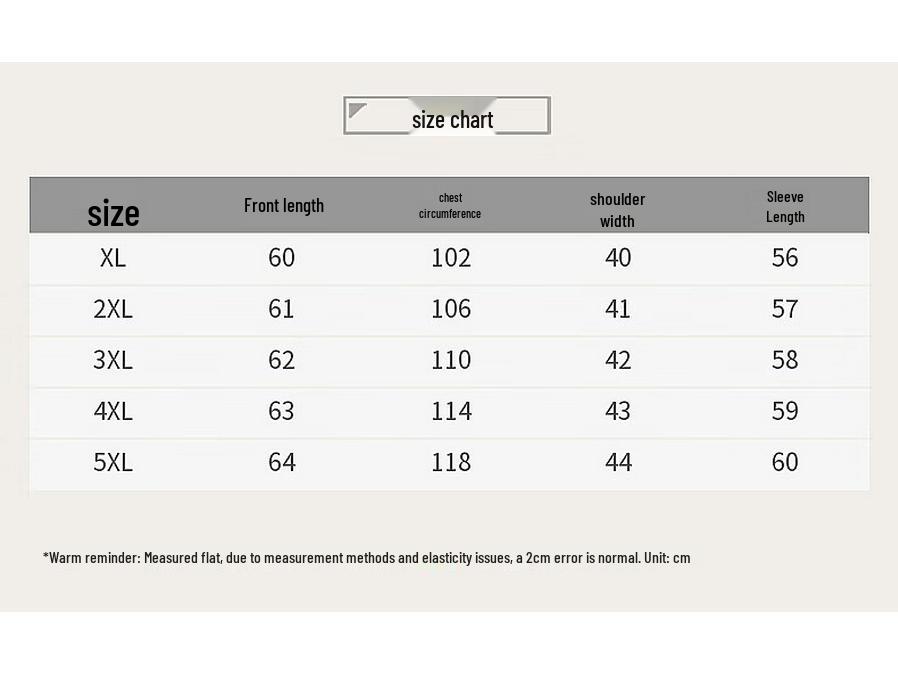Select the "chest circumference" column header
The width and height of the screenshot is (898, 674).
coord(450,206)
